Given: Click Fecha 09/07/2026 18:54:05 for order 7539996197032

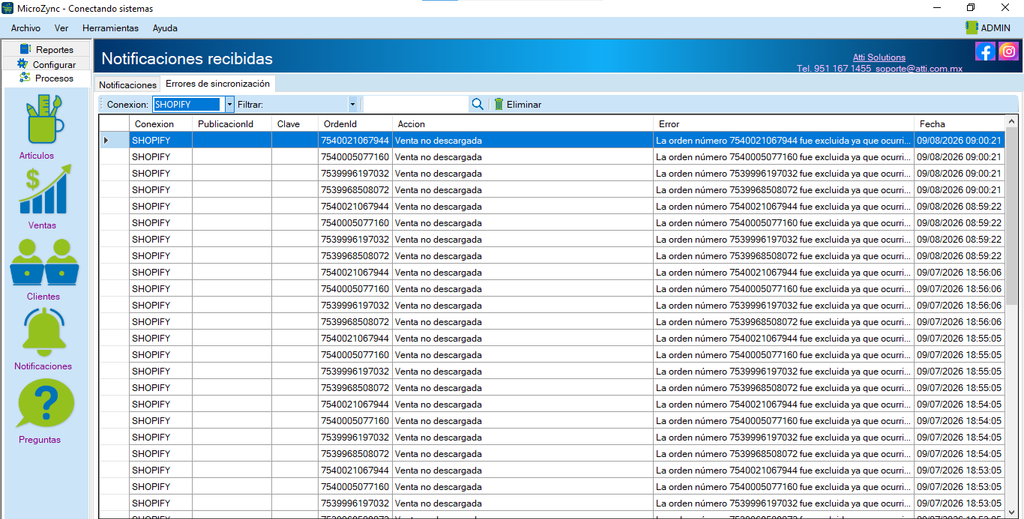Looking at the screenshot, I should tap(959, 437).
